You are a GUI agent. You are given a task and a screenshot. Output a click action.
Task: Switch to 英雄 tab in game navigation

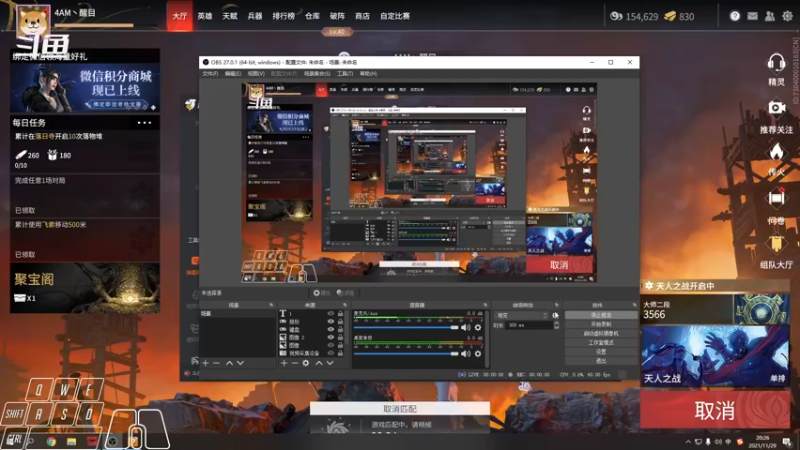pyautogui.click(x=205, y=16)
